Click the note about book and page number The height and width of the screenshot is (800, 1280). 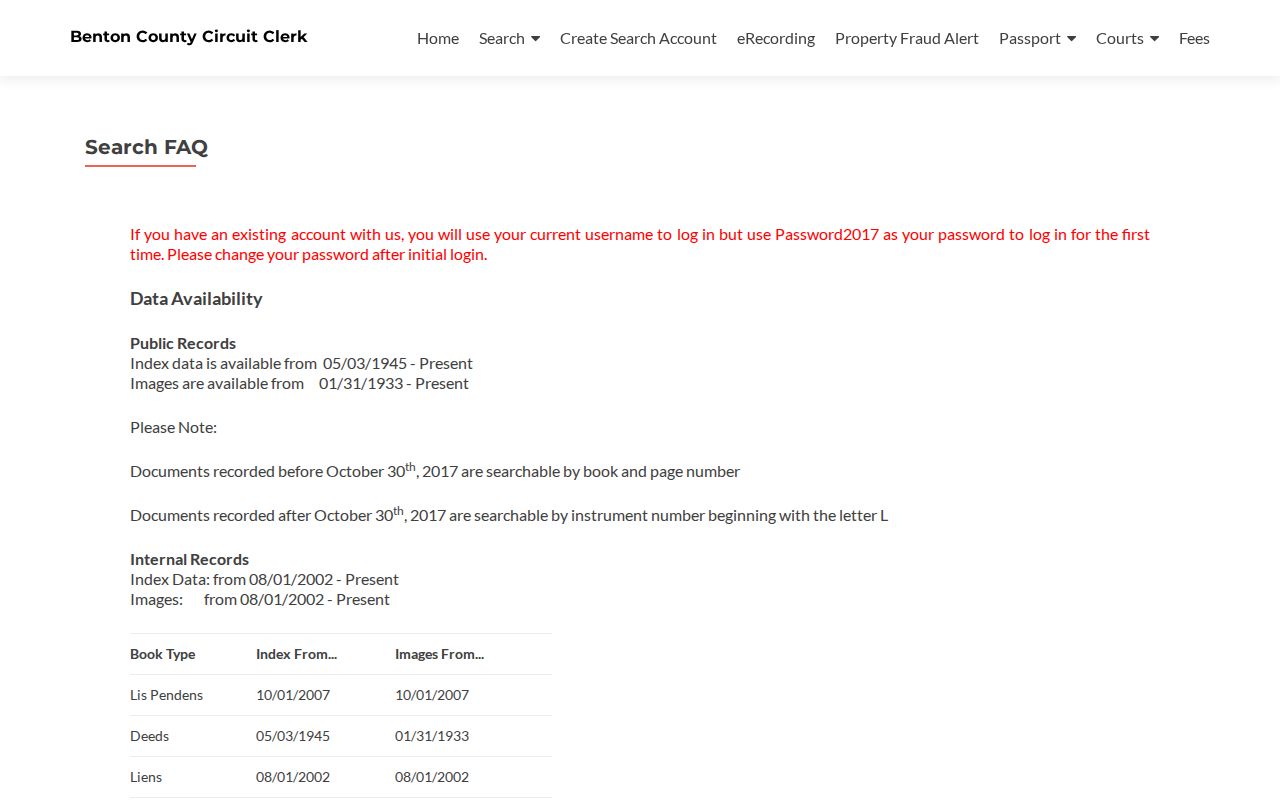click(435, 470)
